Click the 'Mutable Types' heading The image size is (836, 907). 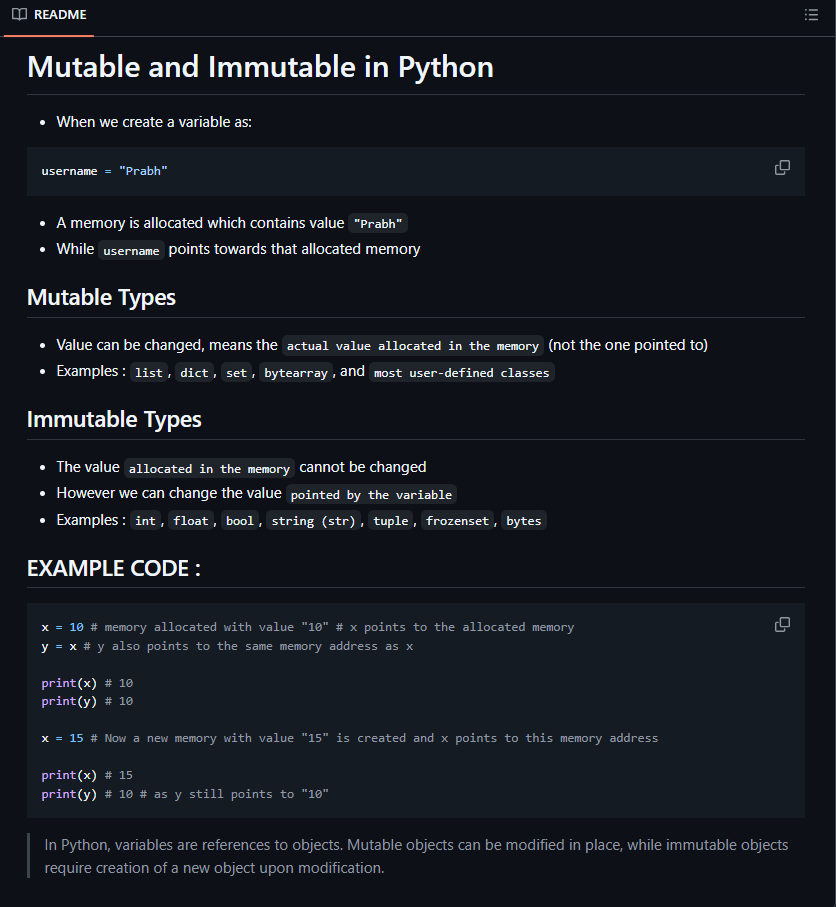tap(101, 297)
